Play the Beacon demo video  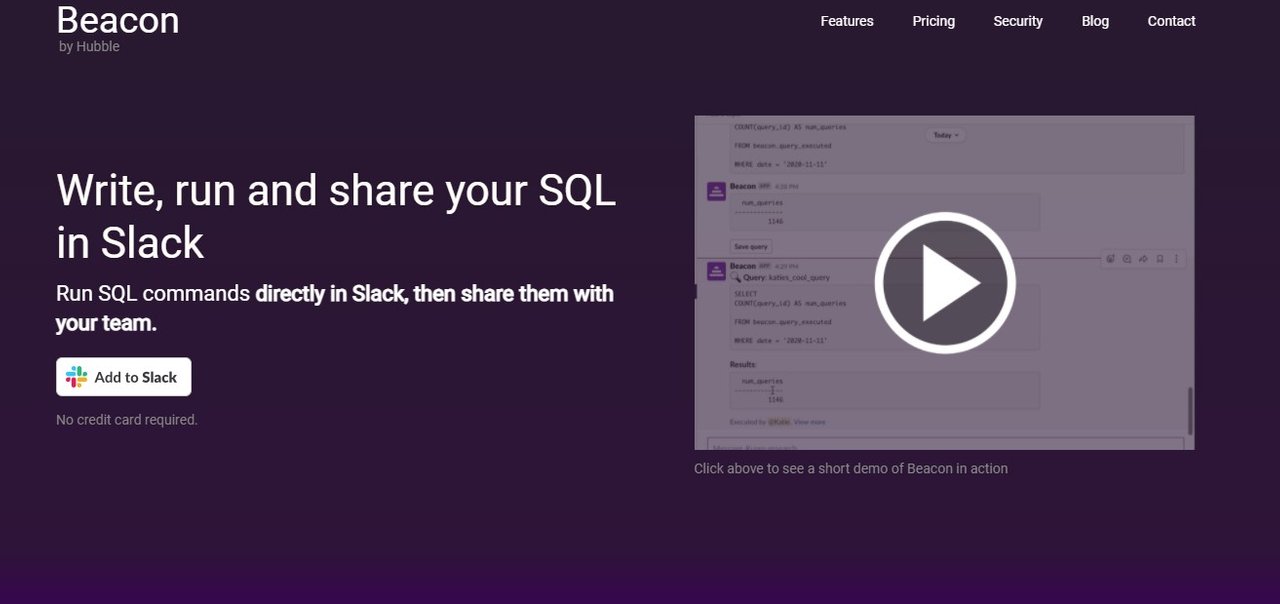945,283
